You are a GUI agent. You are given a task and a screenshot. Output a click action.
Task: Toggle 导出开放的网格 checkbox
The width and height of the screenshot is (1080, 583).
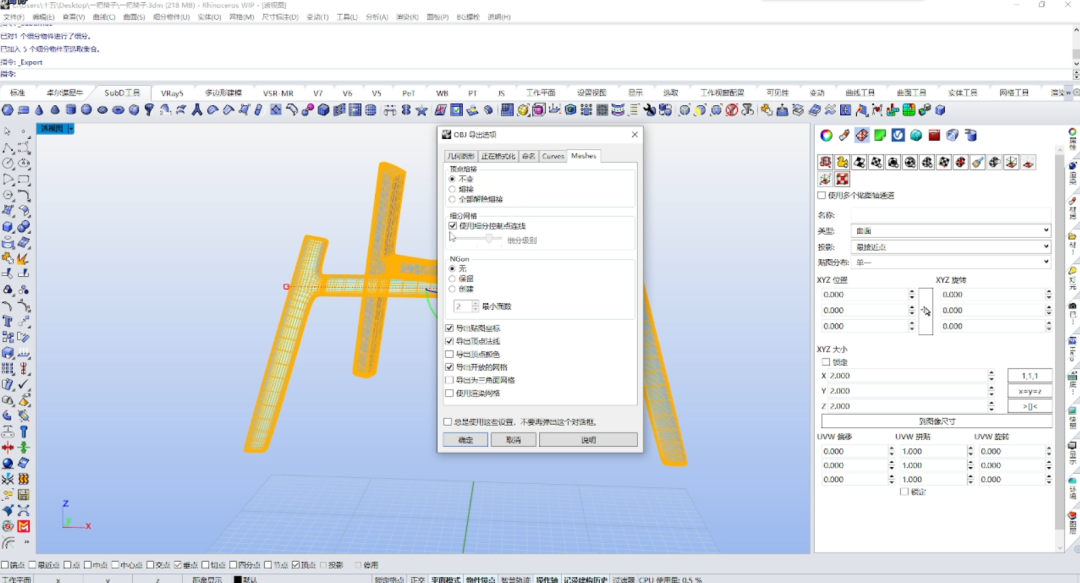coord(450,367)
